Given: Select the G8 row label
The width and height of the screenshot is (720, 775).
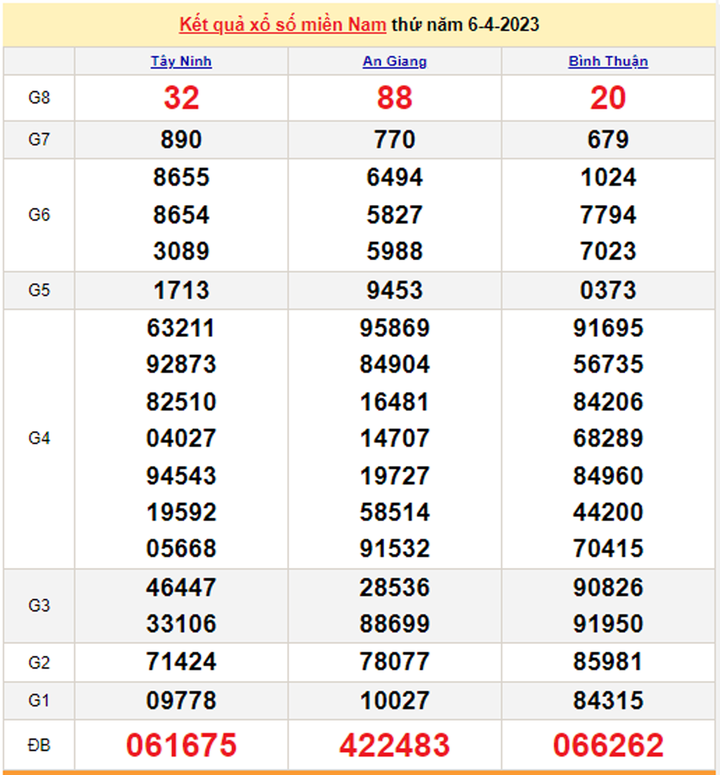Looking at the screenshot, I should [39, 98].
